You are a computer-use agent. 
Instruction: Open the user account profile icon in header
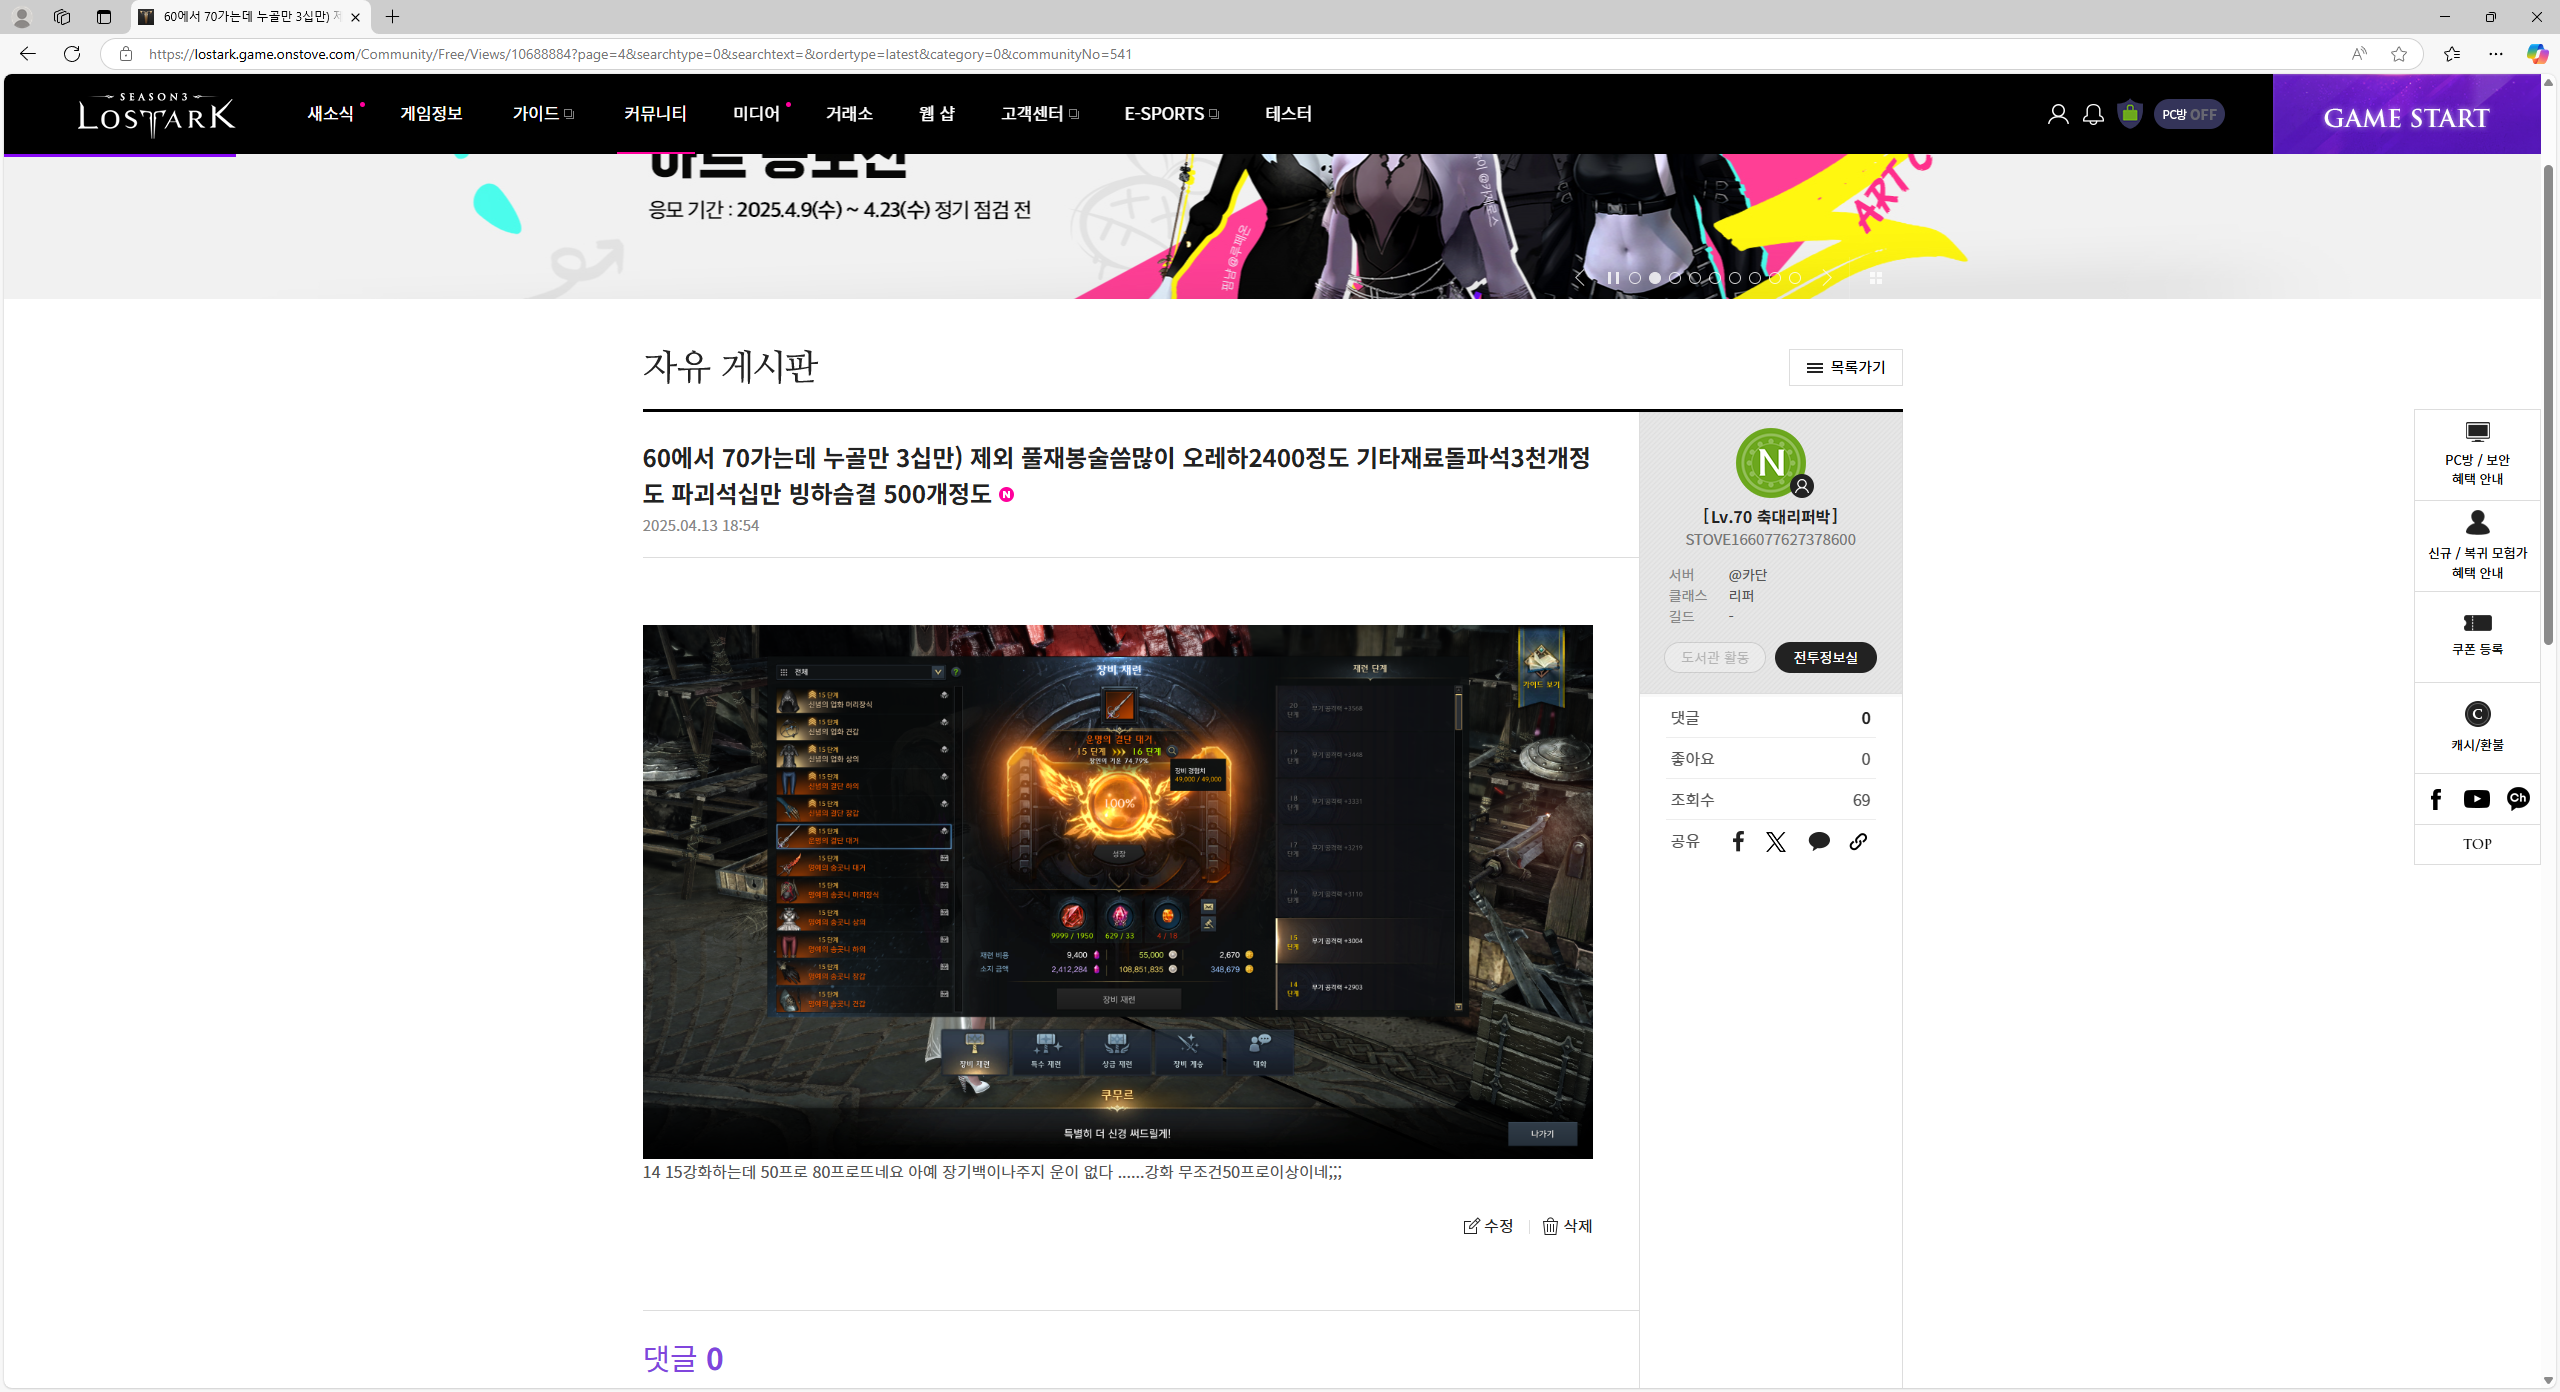[x=2057, y=114]
